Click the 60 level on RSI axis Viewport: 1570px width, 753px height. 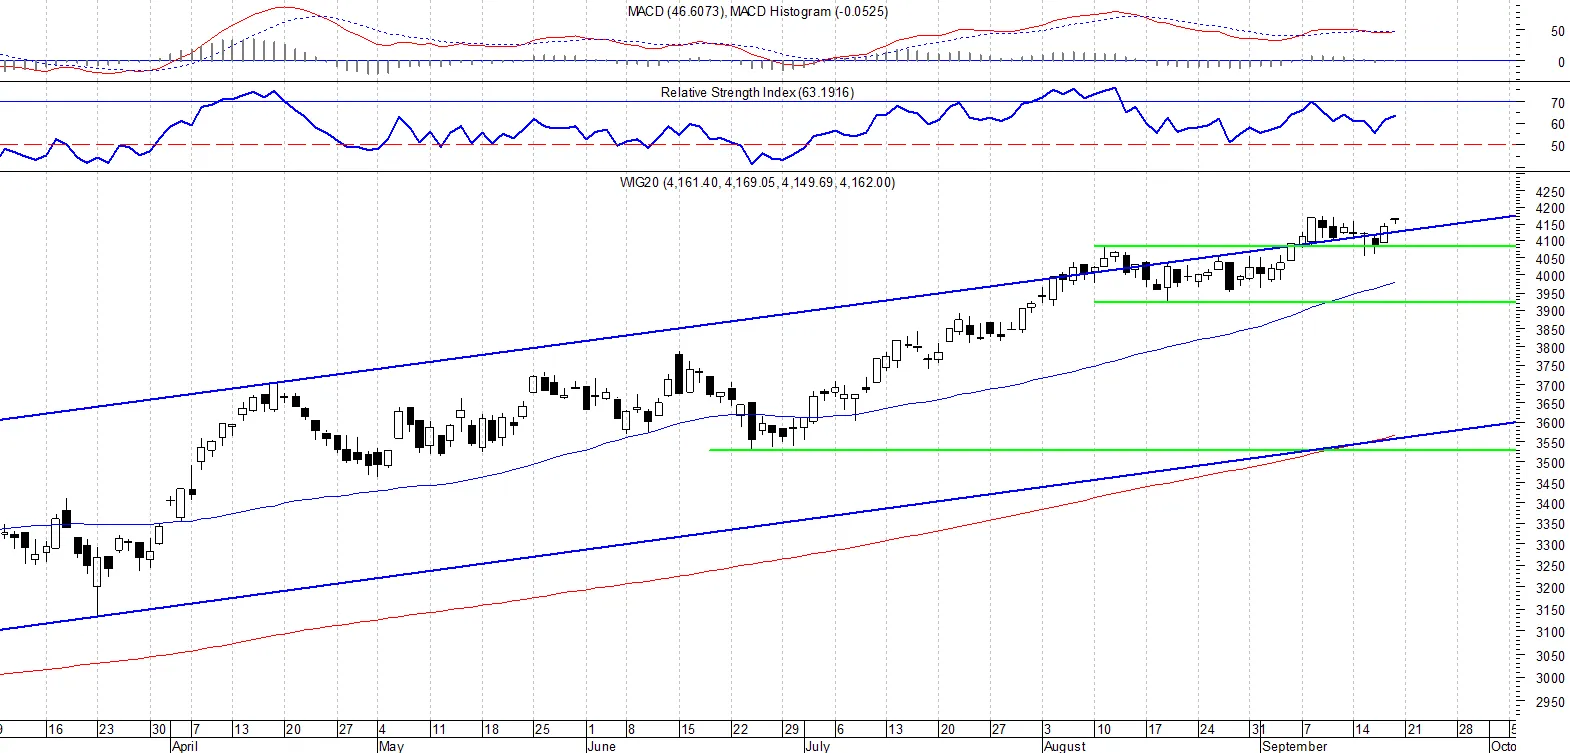point(1557,125)
